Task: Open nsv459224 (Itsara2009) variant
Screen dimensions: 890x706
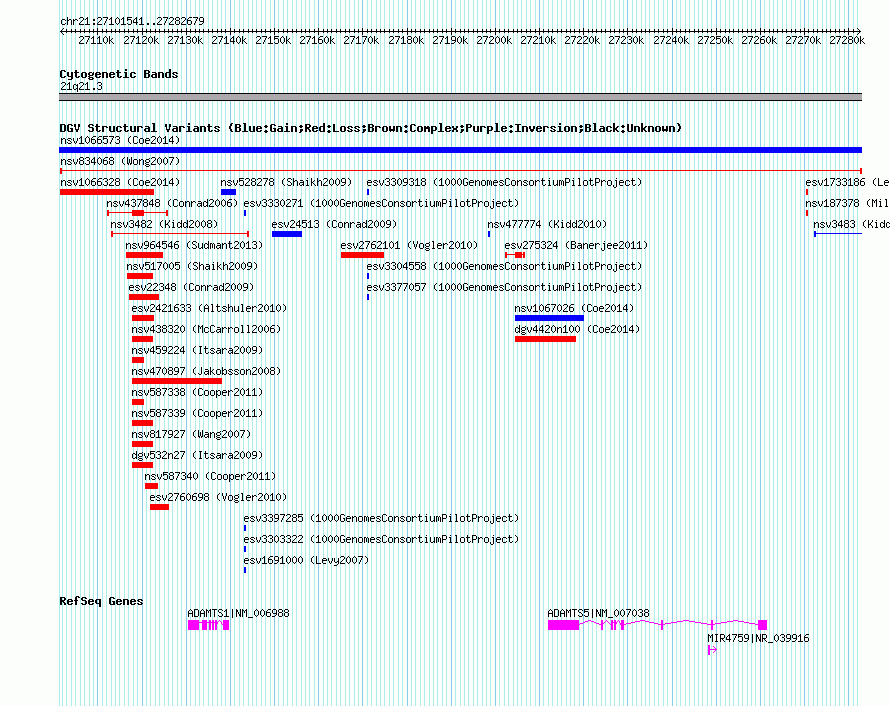Action: point(197,350)
